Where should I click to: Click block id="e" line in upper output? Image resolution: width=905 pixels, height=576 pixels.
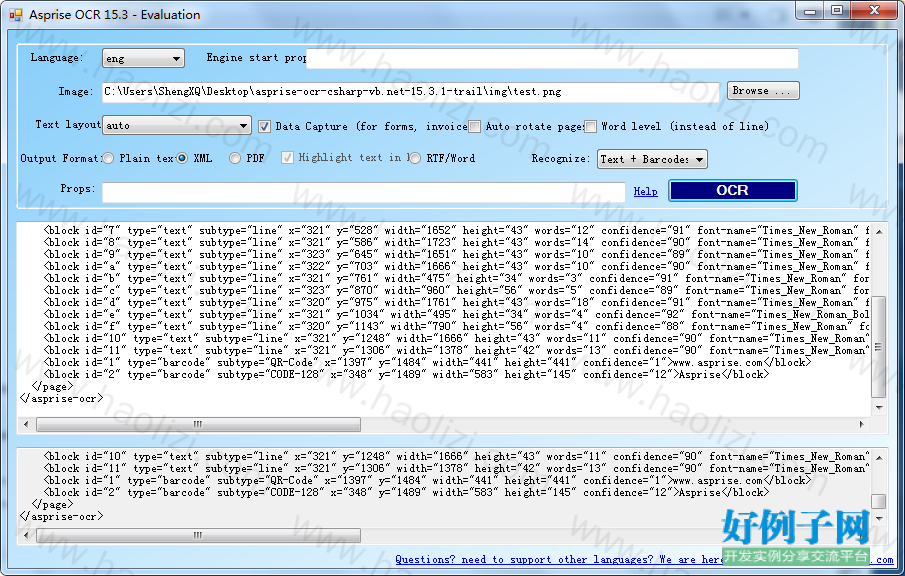pyautogui.click(x=456, y=315)
